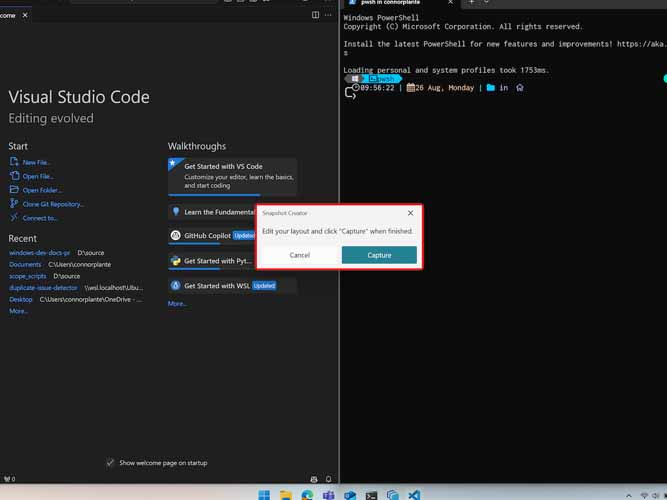
Task: Cancel the Snapshot Creator dialog
Action: pyautogui.click(x=299, y=255)
